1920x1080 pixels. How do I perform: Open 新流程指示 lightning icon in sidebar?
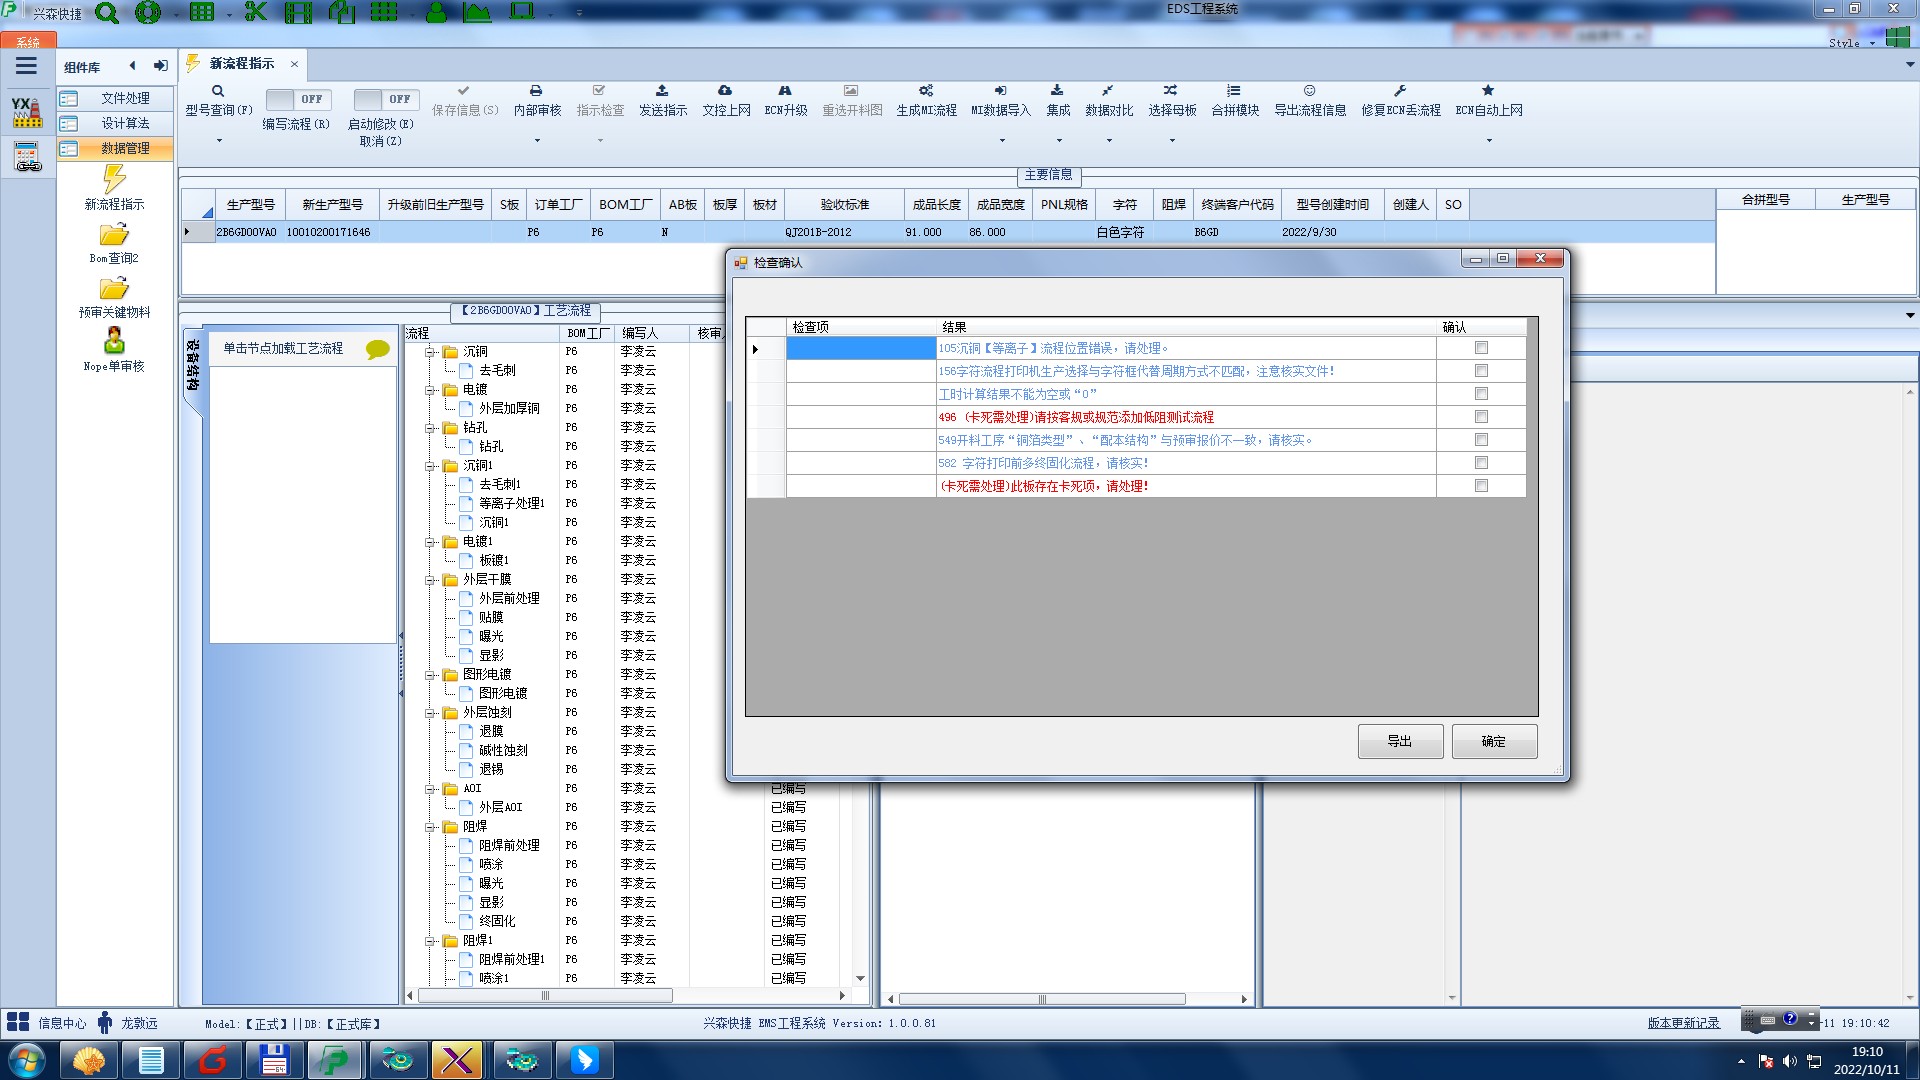[x=114, y=180]
